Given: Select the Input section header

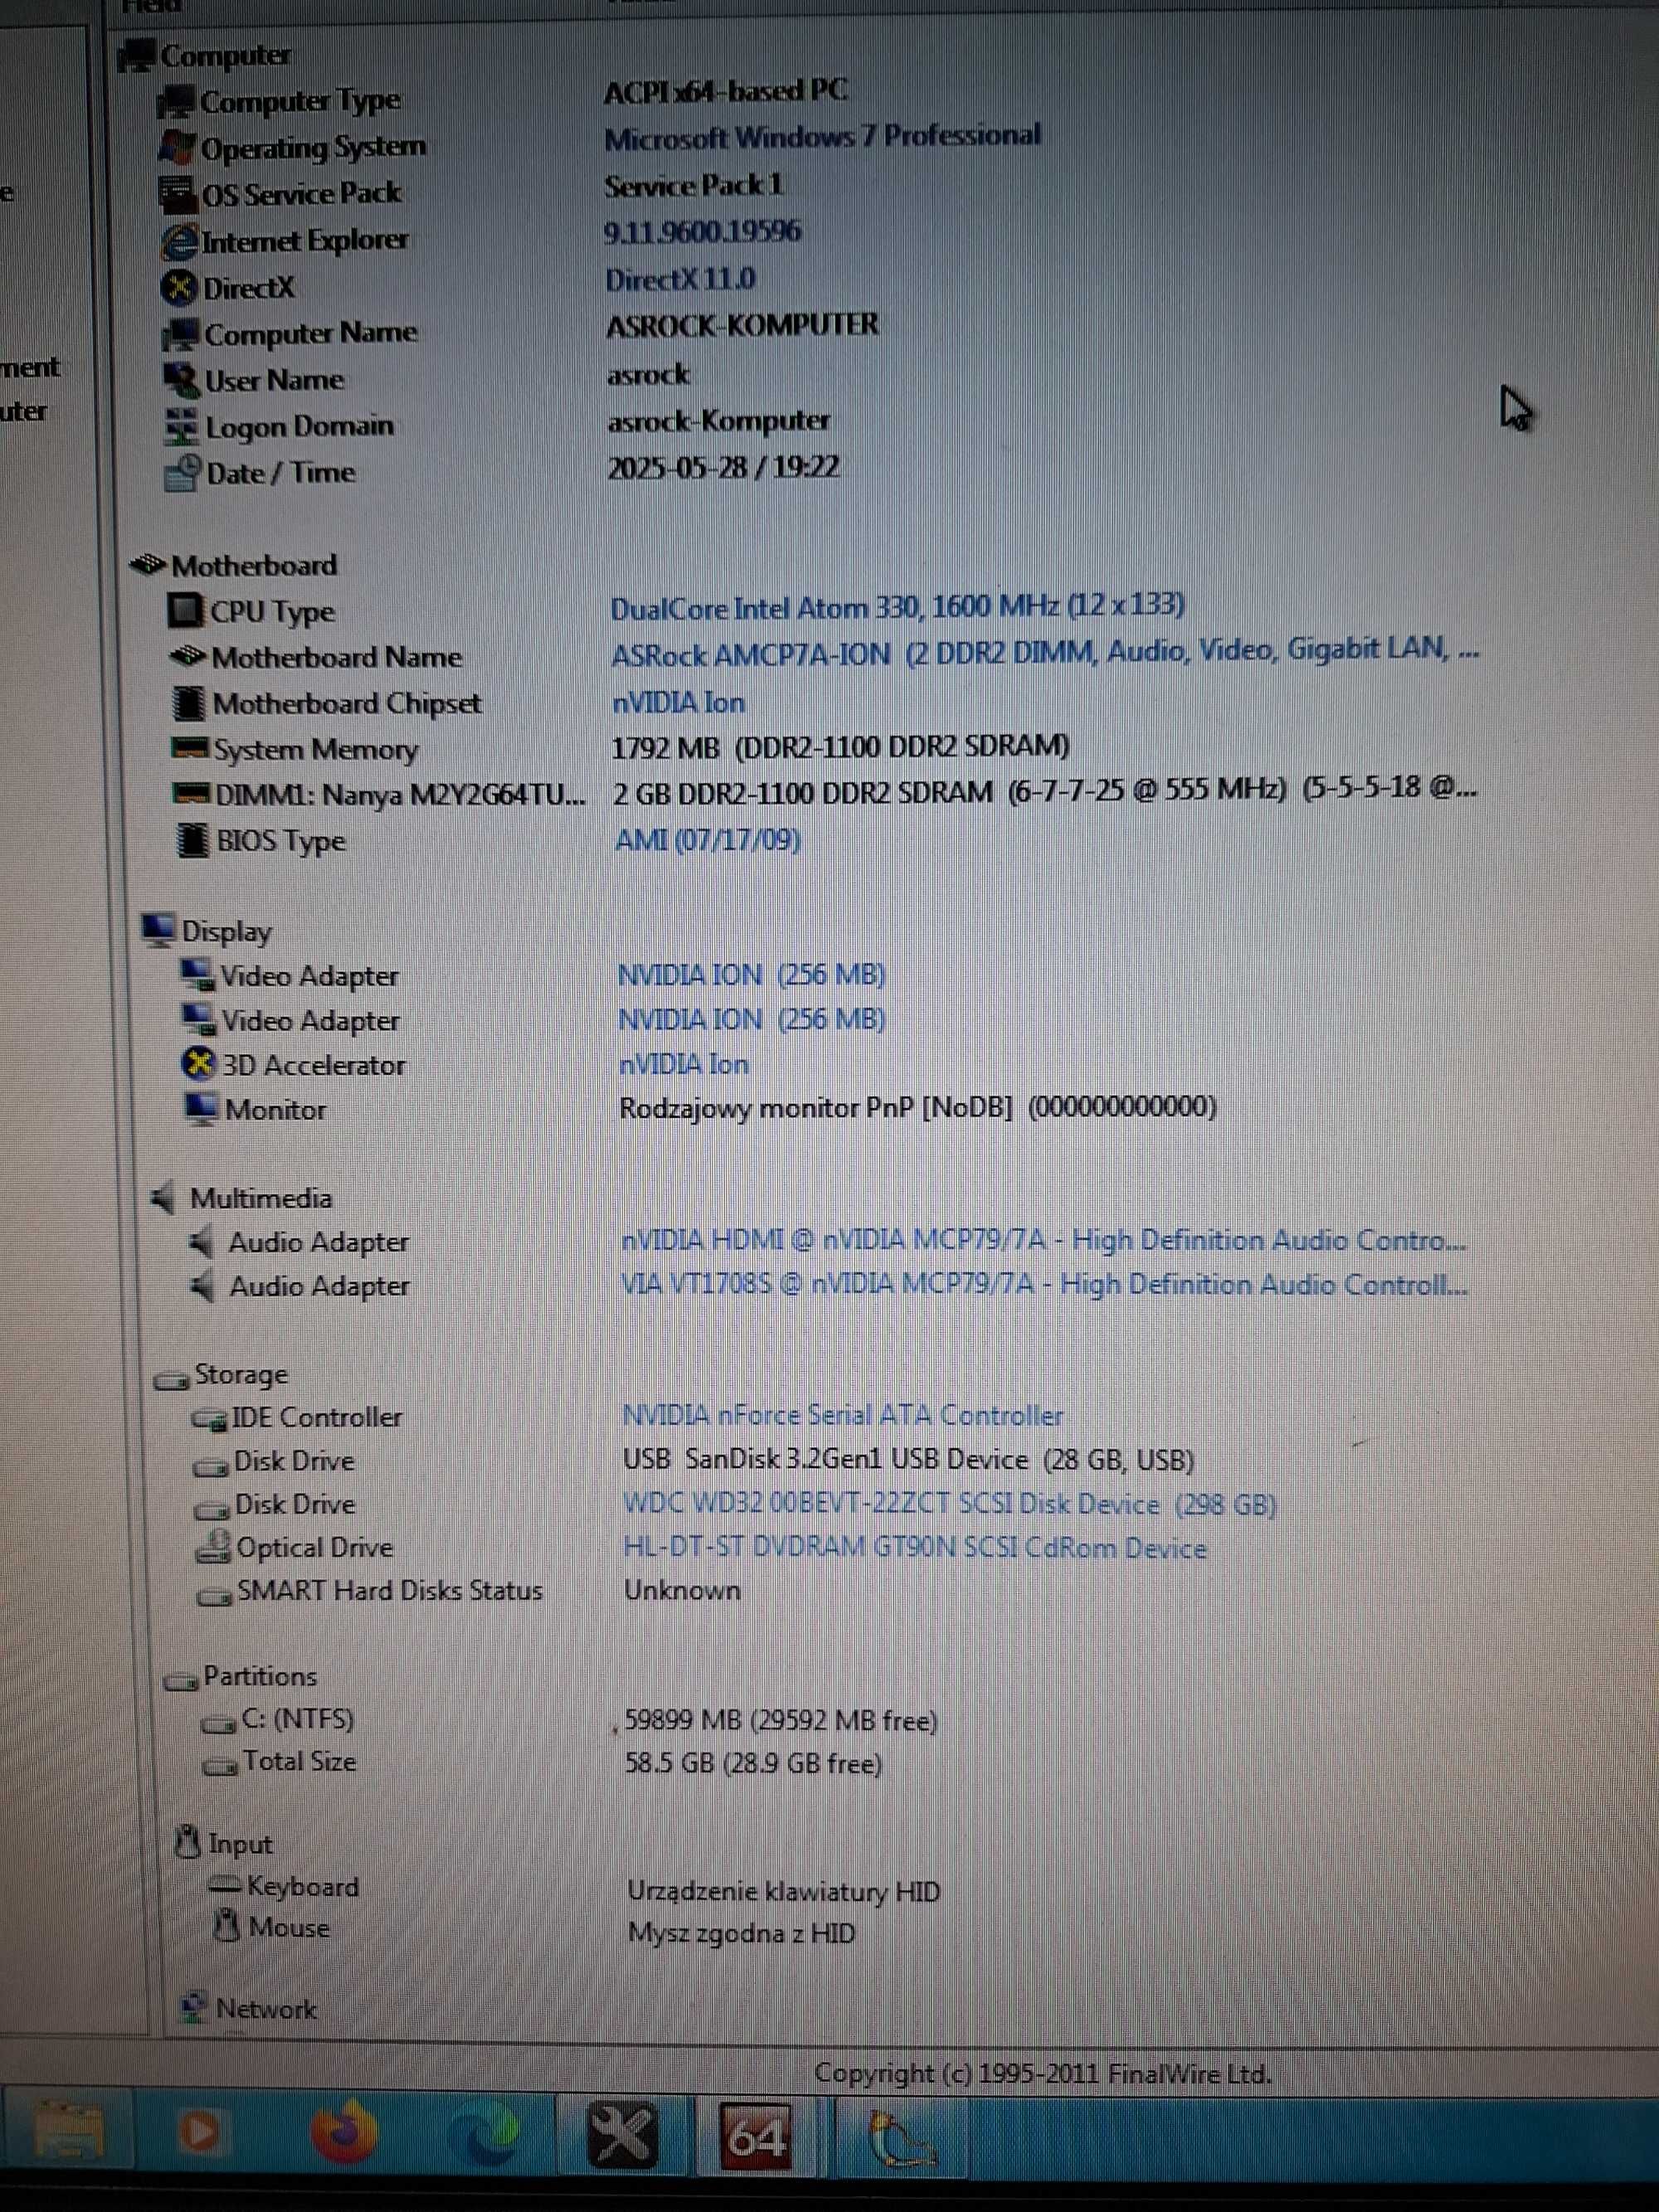Looking at the screenshot, I should 239,1843.
